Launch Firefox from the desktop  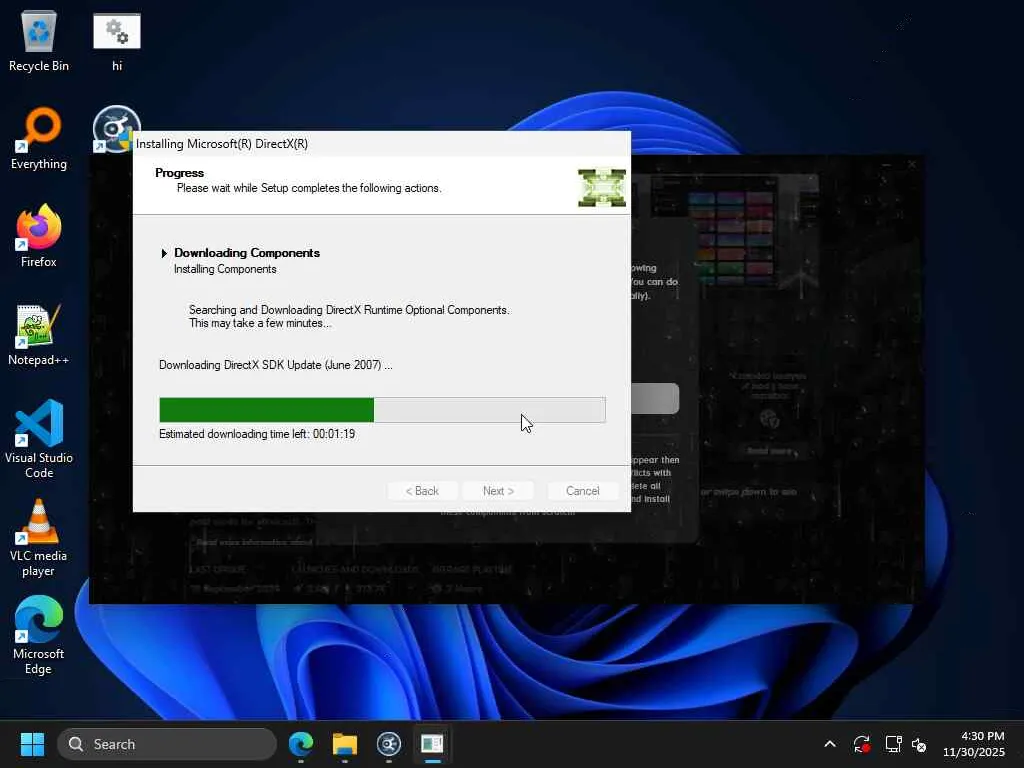coord(39,236)
